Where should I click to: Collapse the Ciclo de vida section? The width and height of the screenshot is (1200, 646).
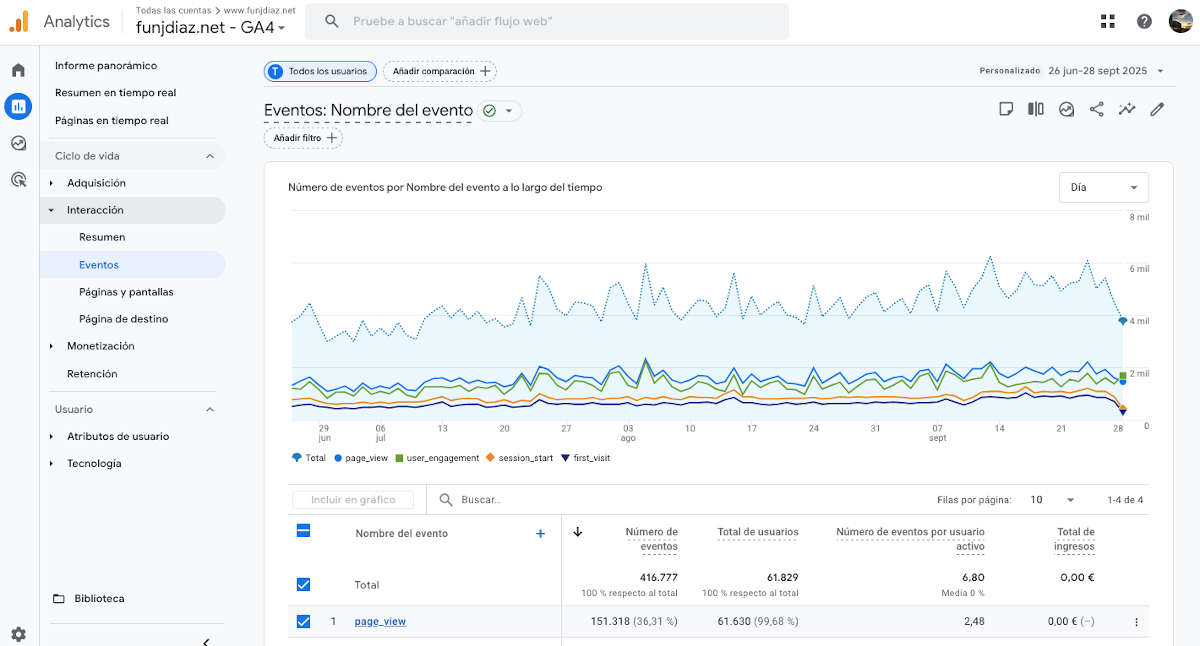(x=210, y=156)
